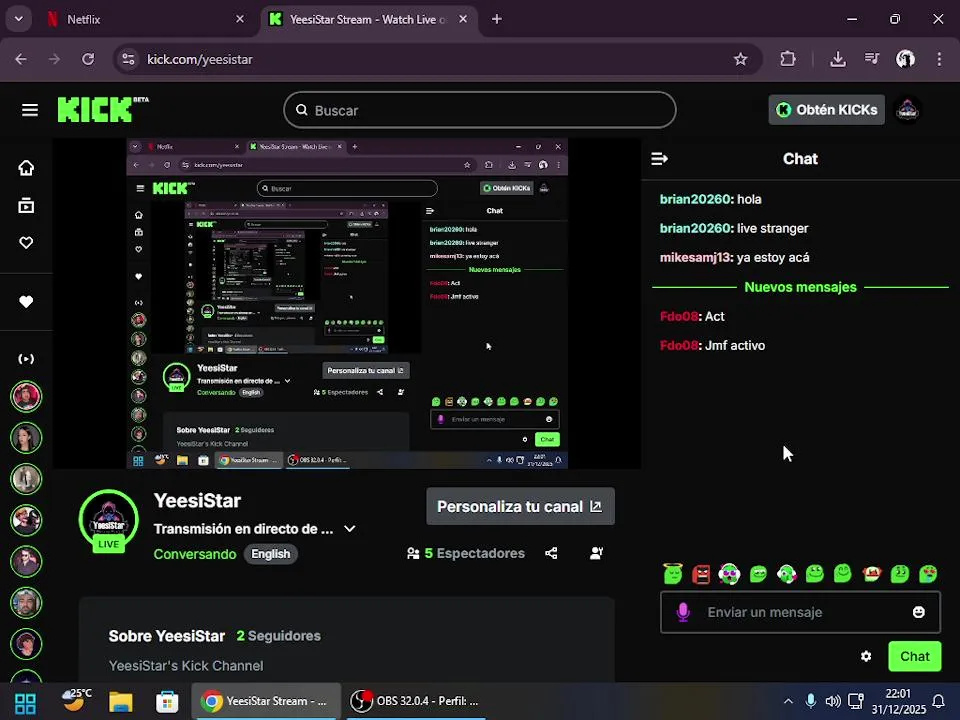Send message with green Chat button
Screen dimensions: 960x720
click(915, 656)
